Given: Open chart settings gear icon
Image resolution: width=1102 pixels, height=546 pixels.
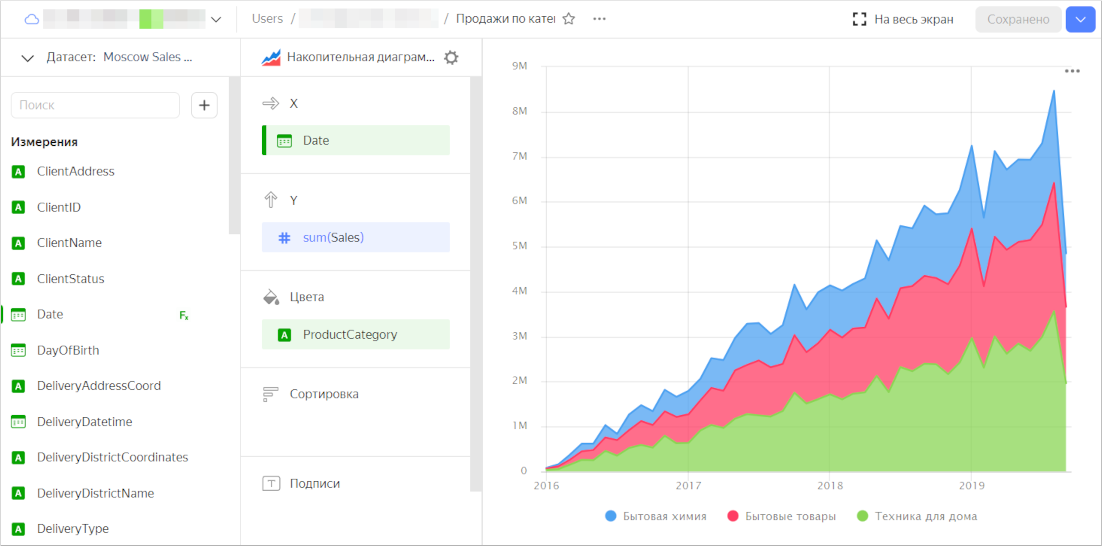Looking at the screenshot, I should [451, 58].
